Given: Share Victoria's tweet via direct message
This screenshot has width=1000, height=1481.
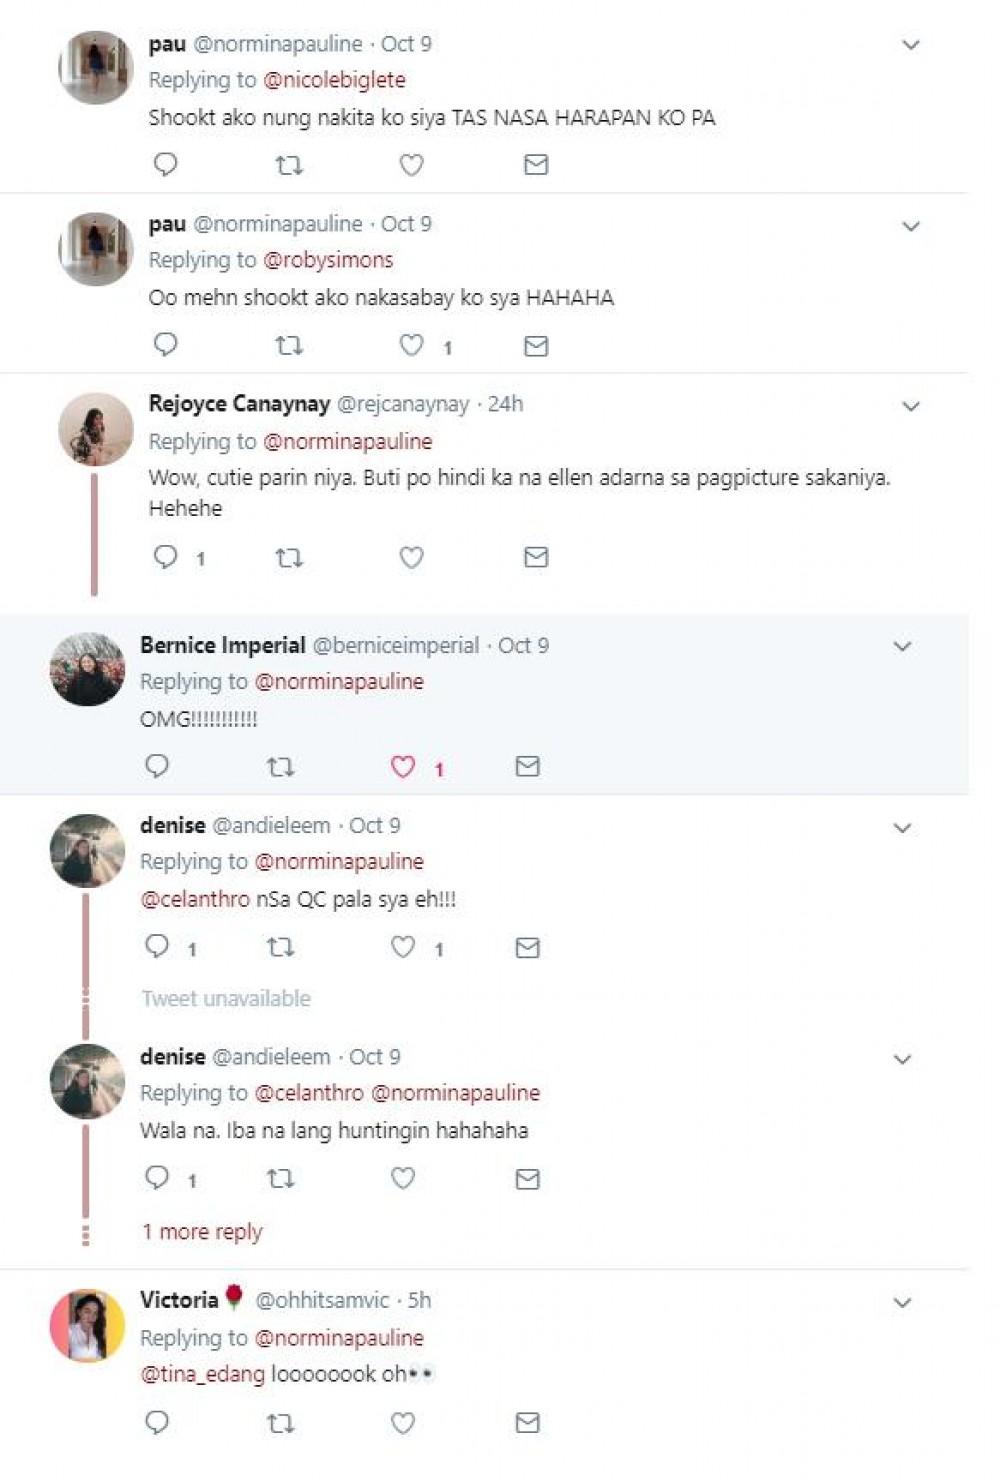Looking at the screenshot, I should pyautogui.click(x=527, y=1422).
